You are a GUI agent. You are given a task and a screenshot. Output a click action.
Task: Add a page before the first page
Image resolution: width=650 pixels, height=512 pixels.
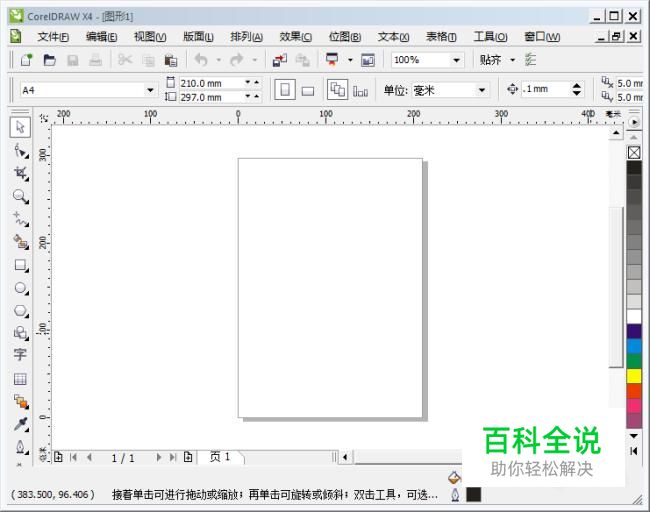click(x=58, y=457)
